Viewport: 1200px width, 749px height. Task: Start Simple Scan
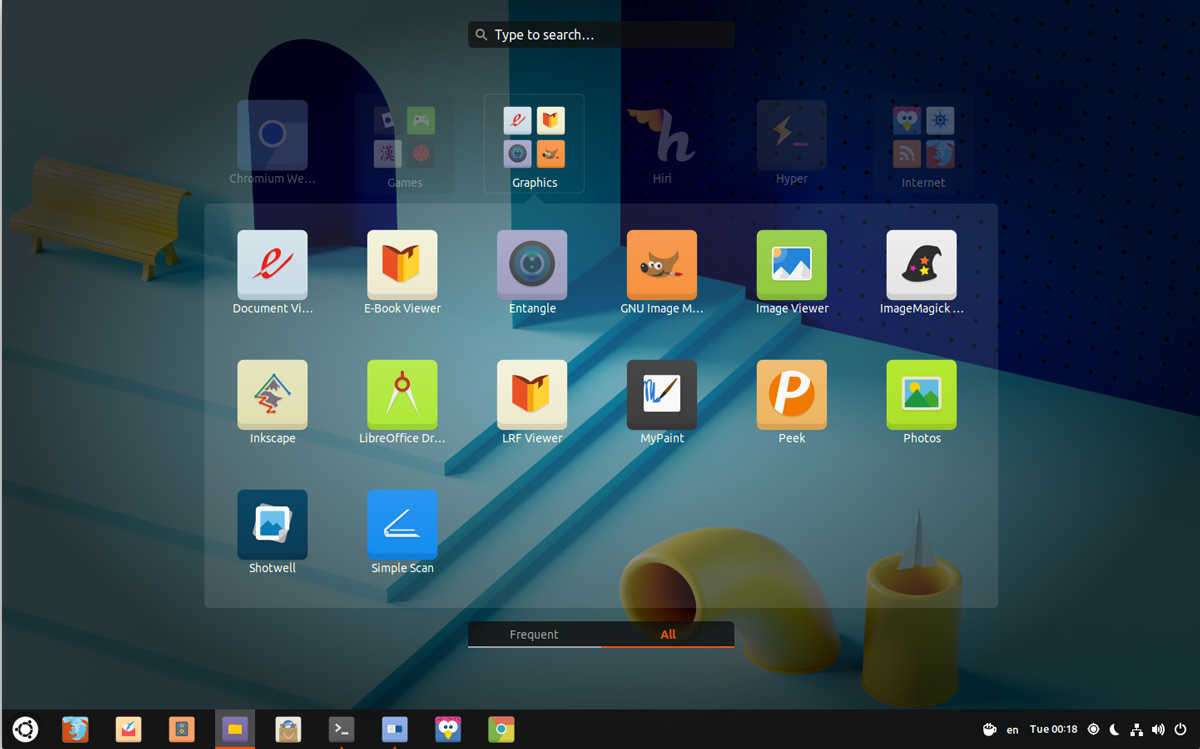(402, 524)
